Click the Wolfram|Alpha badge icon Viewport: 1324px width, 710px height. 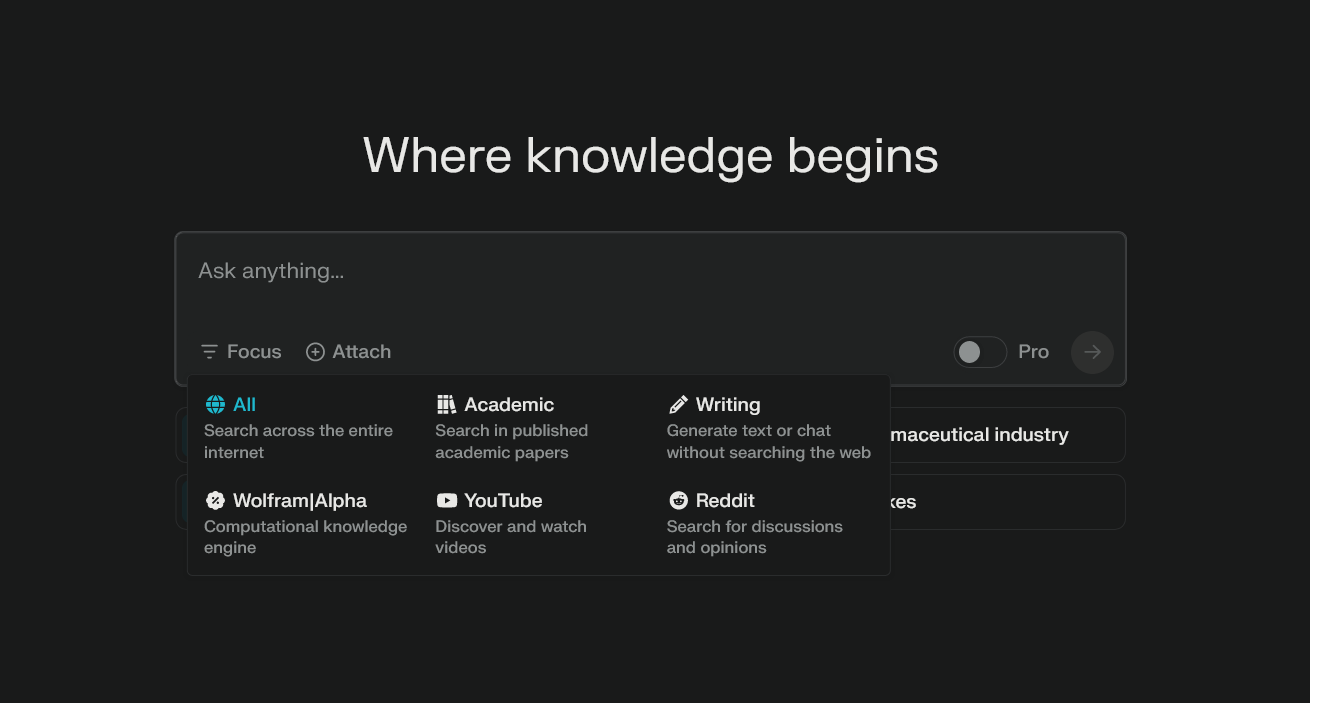[x=215, y=501]
